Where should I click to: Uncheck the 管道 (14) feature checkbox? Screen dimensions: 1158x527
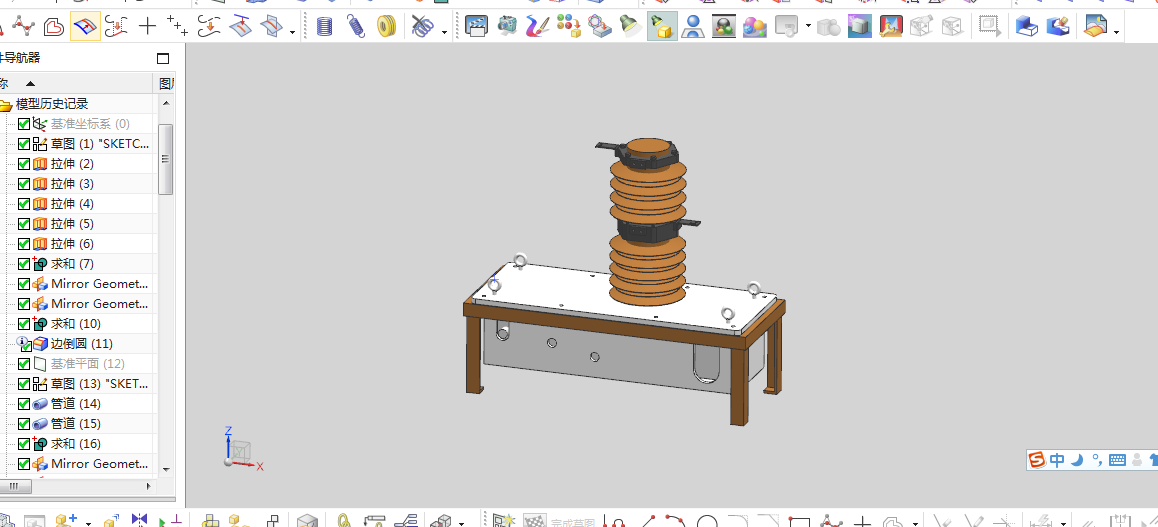(x=24, y=404)
